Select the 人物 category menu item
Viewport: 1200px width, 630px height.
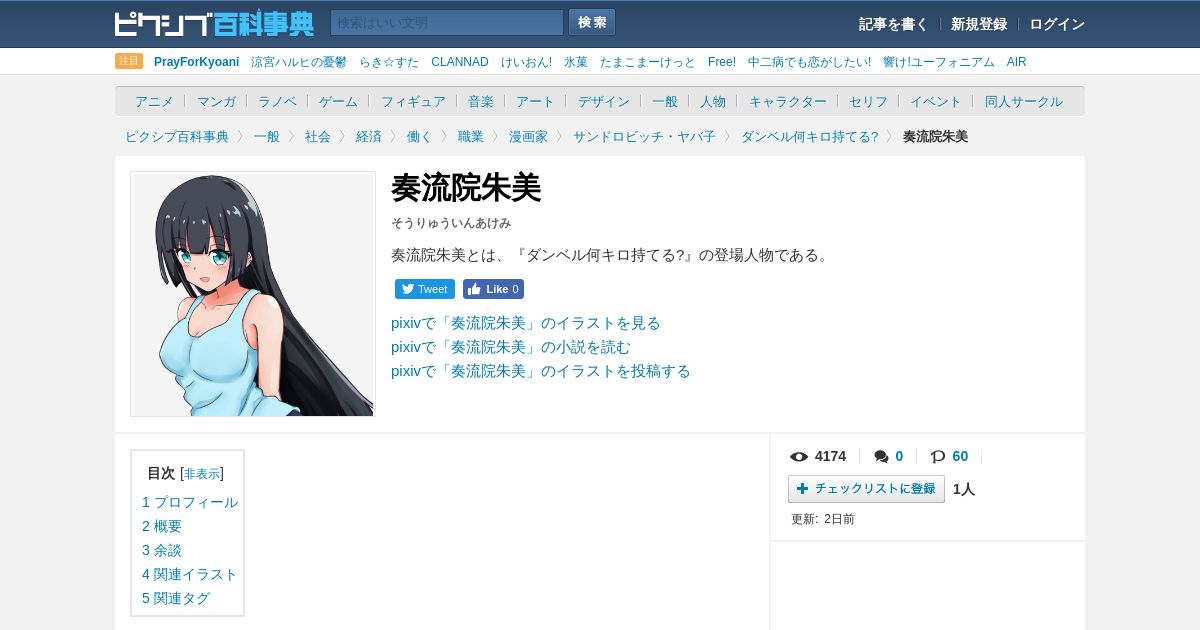pyautogui.click(x=713, y=101)
